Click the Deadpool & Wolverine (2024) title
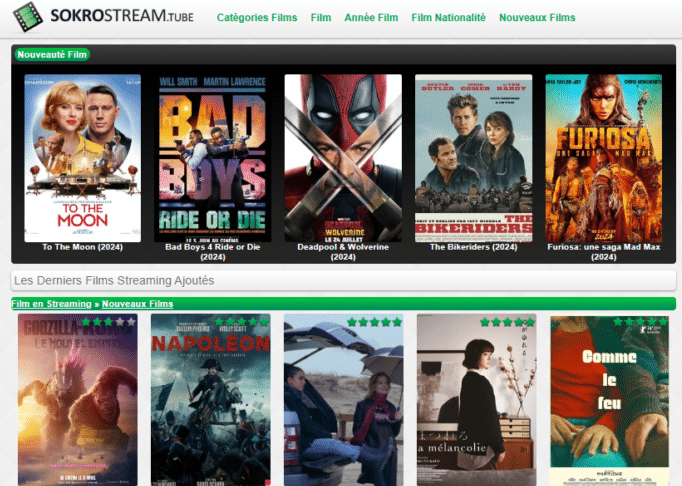The width and height of the screenshot is (682, 486). click(343, 252)
